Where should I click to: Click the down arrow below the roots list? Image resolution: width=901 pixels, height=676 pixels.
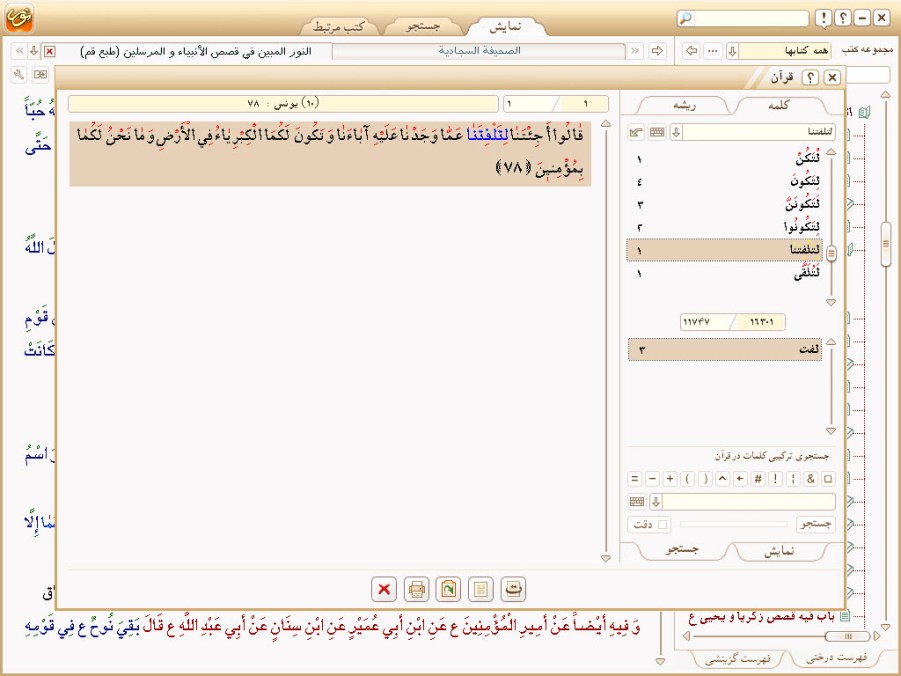tap(831, 431)
